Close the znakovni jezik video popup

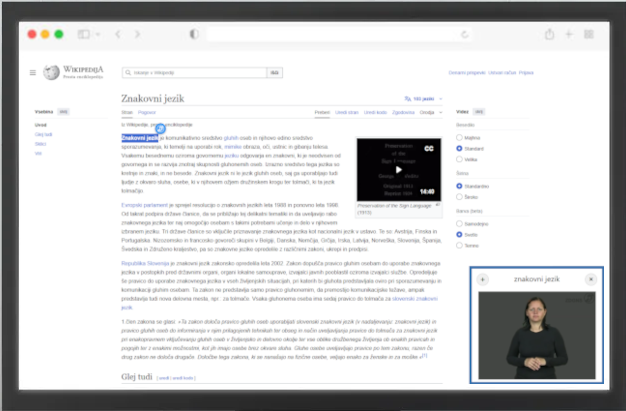point(590,279)
